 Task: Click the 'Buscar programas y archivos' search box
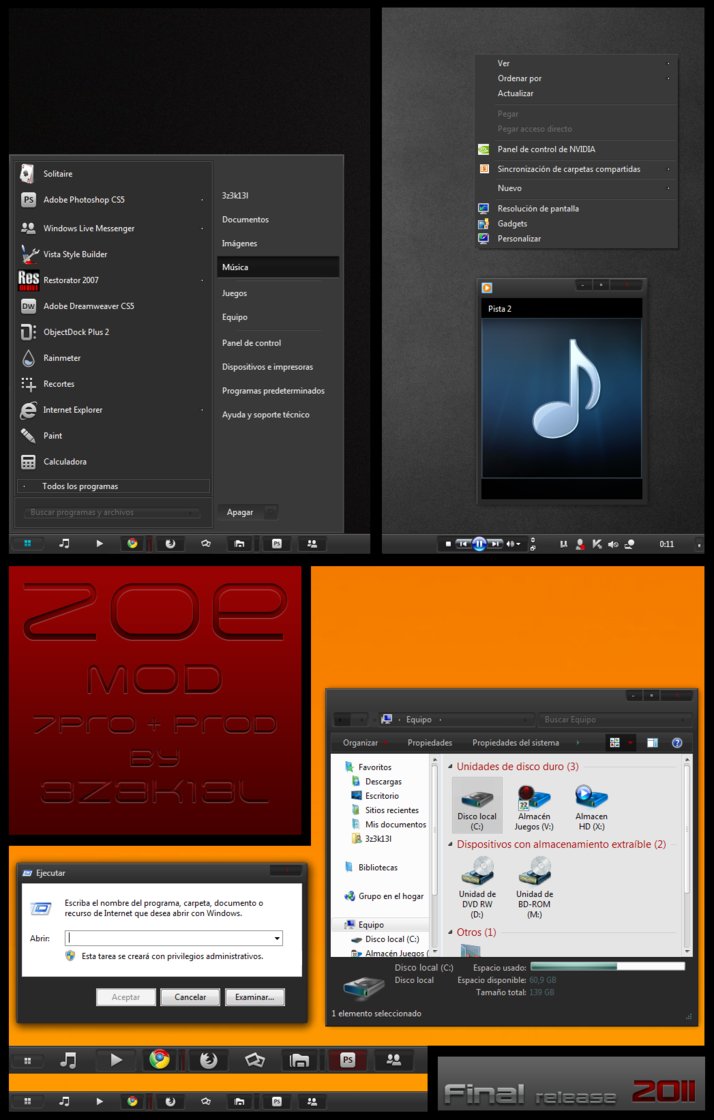[x=95, y=513]
